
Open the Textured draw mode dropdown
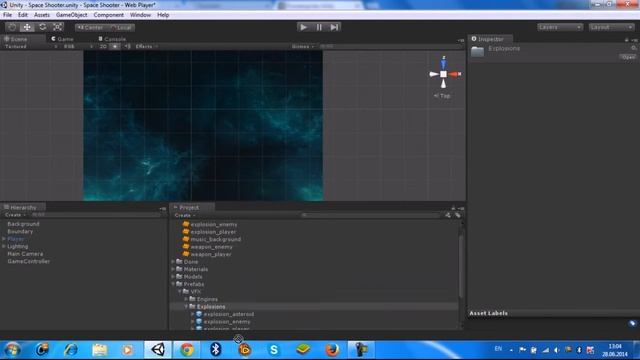[31, 47]
